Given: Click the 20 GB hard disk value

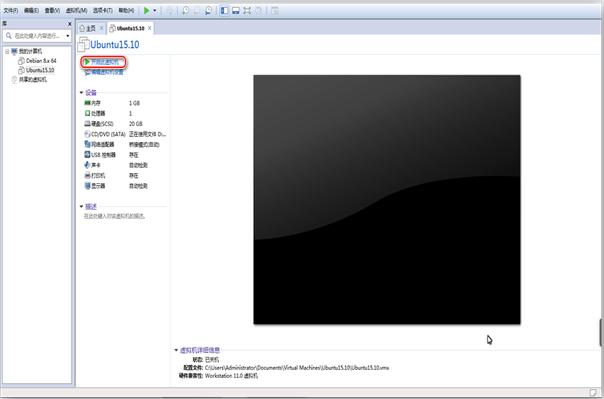Looking at the screenshot, I should coord(136,124).
